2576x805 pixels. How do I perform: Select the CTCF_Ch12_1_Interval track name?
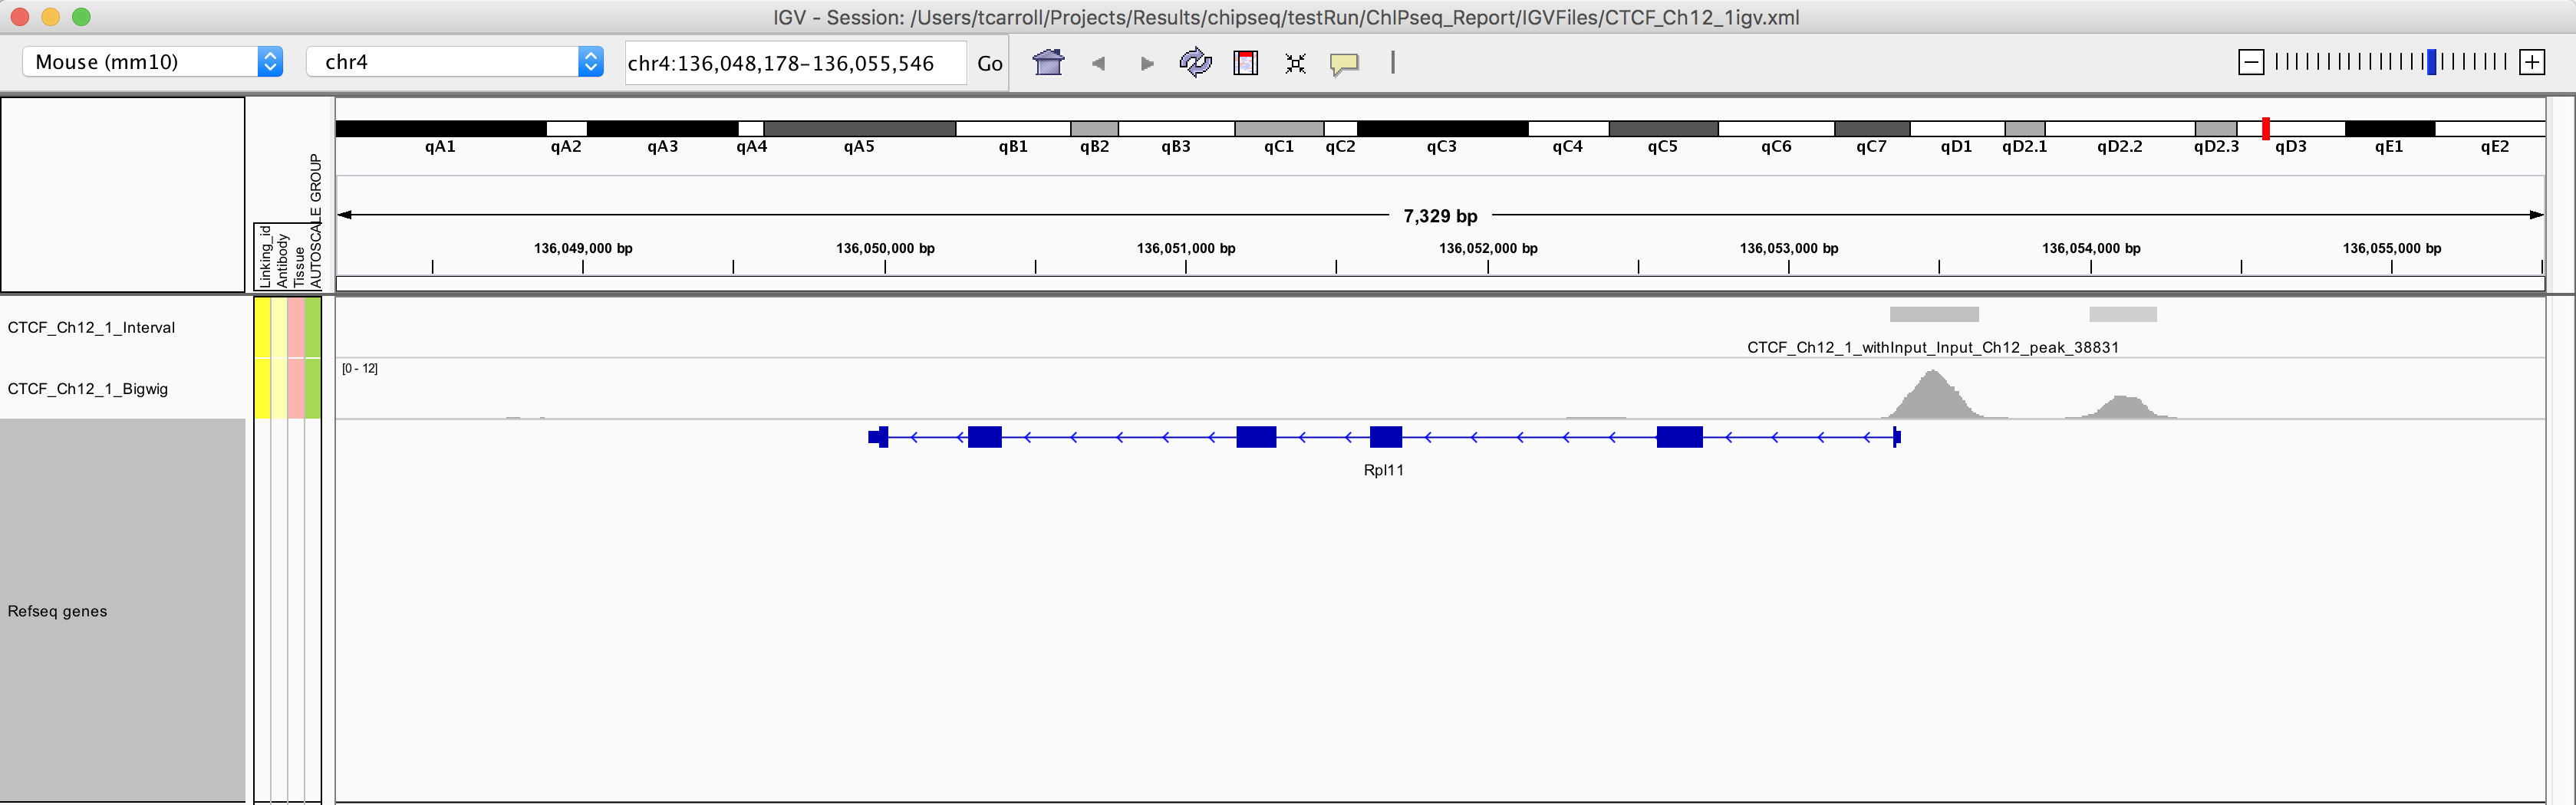(91, 327)
